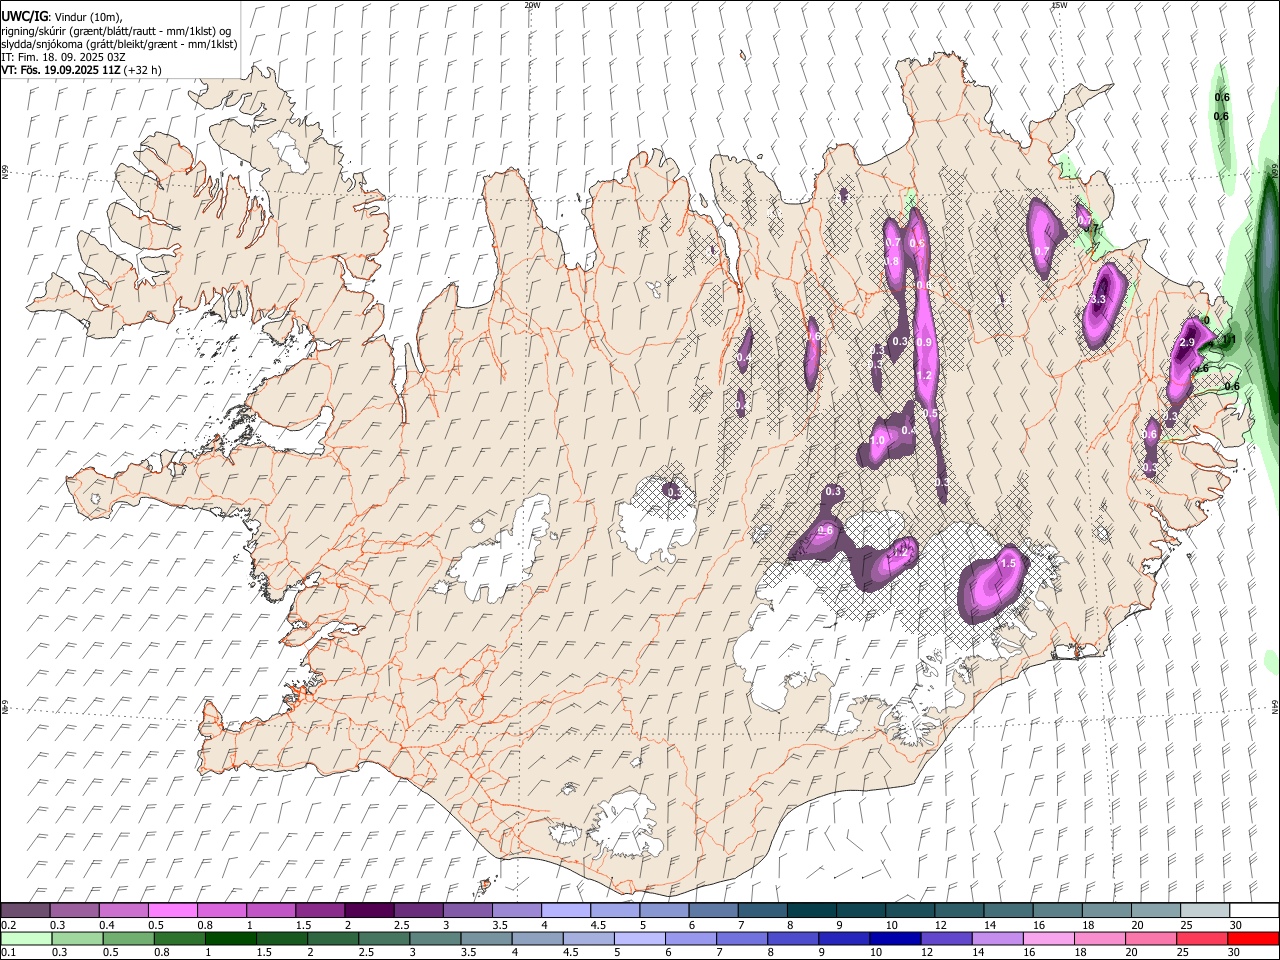1280x960 pixels.
Task: Click the 0.8 swatch in the green rain scale
Action: coord(178,939)
